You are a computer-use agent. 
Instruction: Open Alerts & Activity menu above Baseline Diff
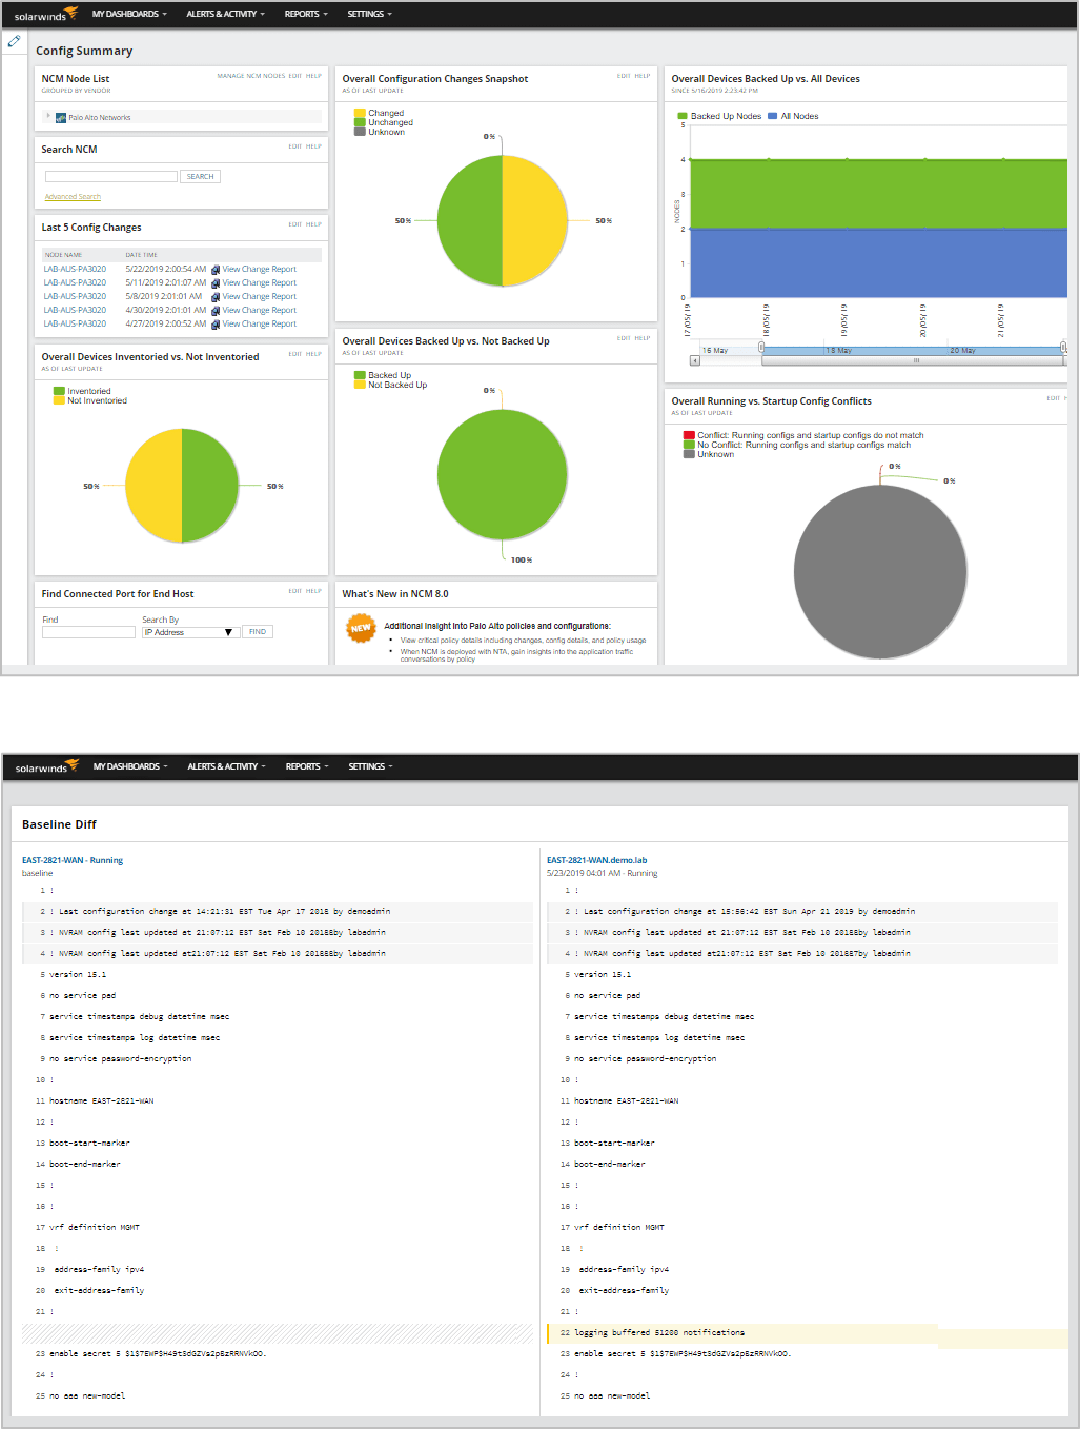click(226, 767)
